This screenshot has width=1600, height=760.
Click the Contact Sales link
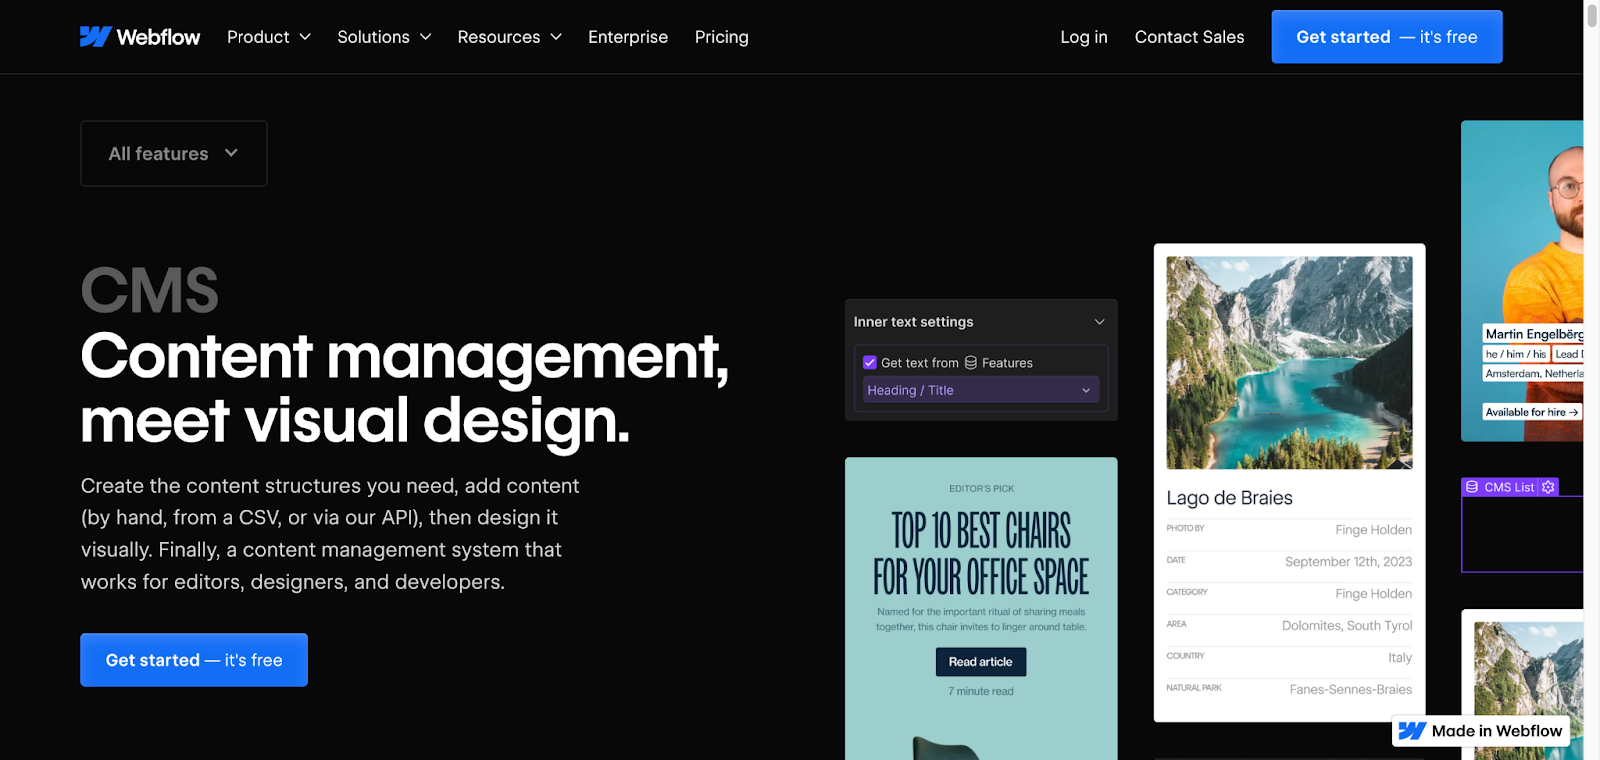coord(1189,37)
